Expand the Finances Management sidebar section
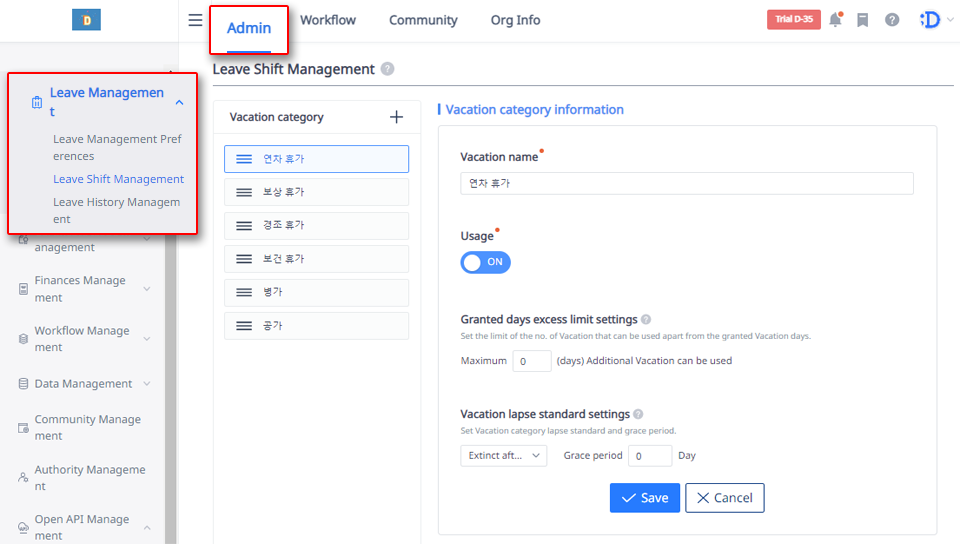960x544 pixels. click(147, 289)
